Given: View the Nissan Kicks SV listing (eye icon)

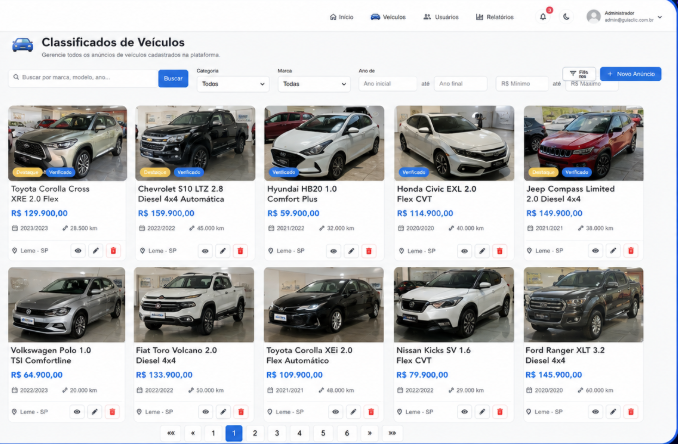Looking at the screenshot, I should click(x=464, y=412).
